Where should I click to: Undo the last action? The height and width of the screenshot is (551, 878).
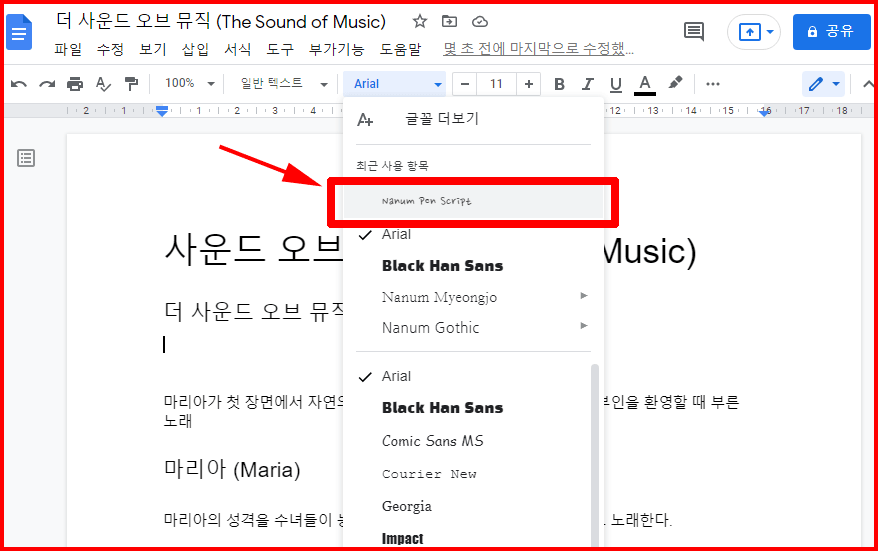19,84
